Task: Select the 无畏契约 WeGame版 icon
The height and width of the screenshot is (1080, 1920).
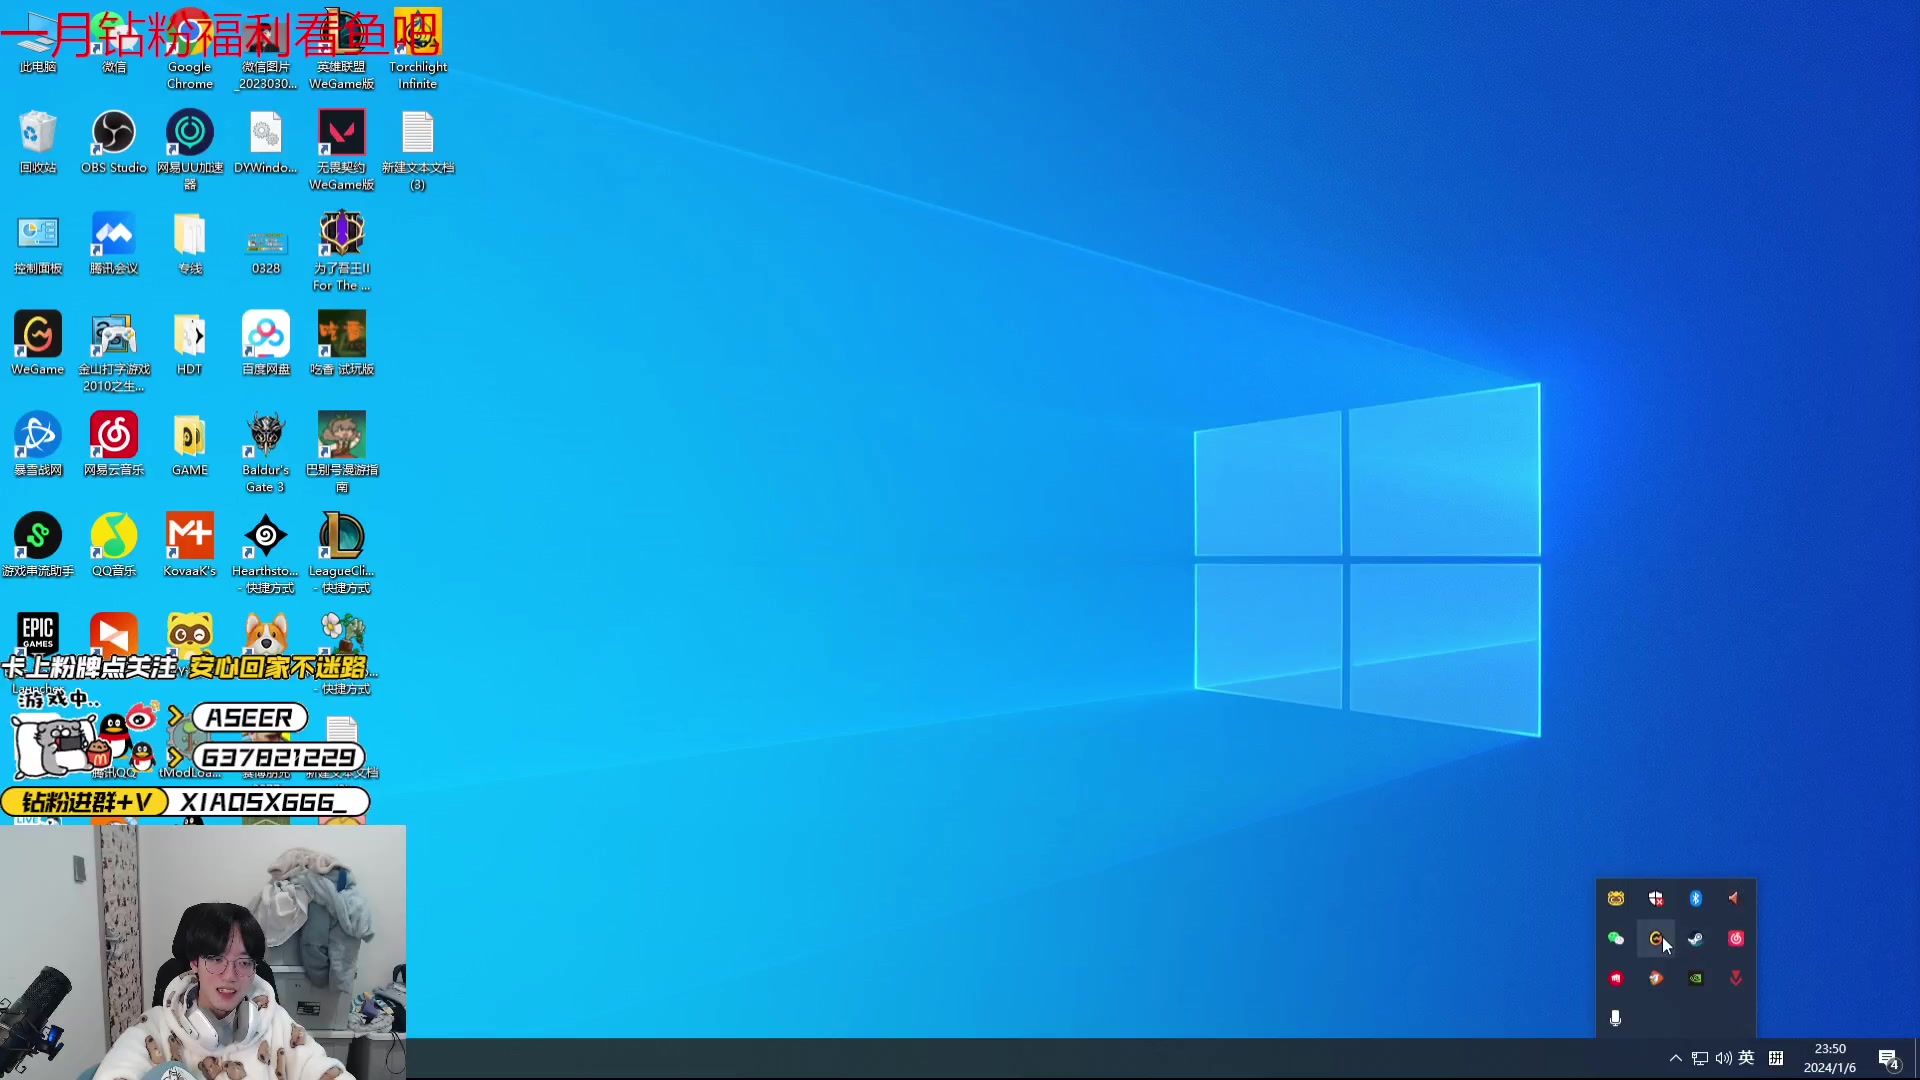Action: (342, 149)
